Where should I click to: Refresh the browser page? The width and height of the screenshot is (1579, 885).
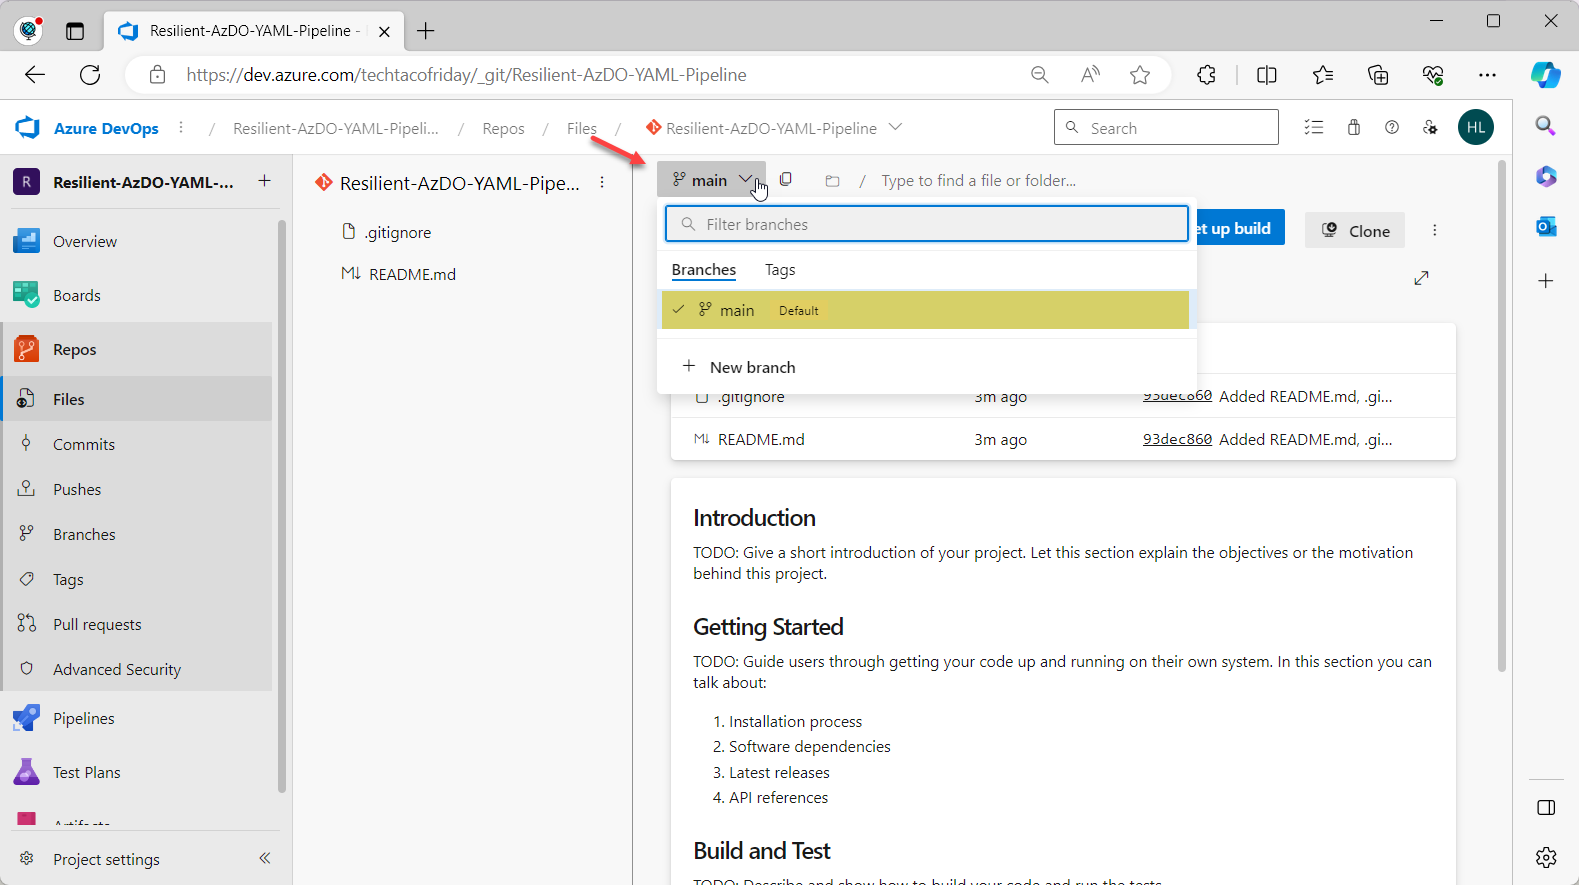pyautogui.click(x=90, y=75)
